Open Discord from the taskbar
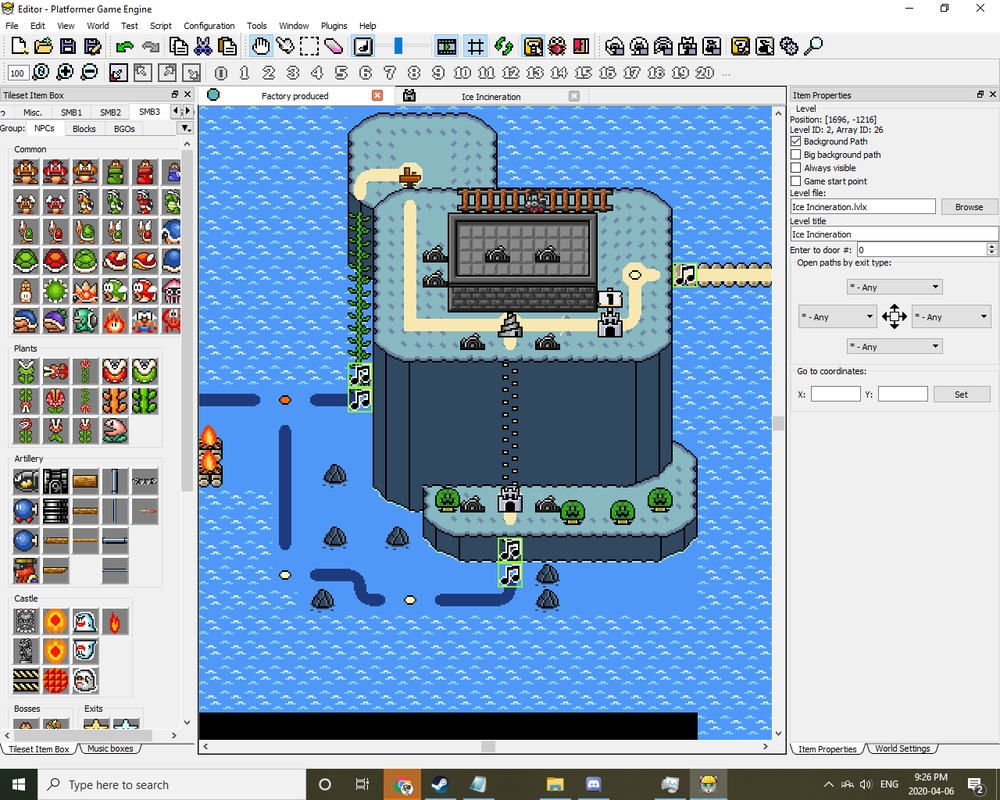1000x800 pixels. pyautogui.click(x=593, y=784)
